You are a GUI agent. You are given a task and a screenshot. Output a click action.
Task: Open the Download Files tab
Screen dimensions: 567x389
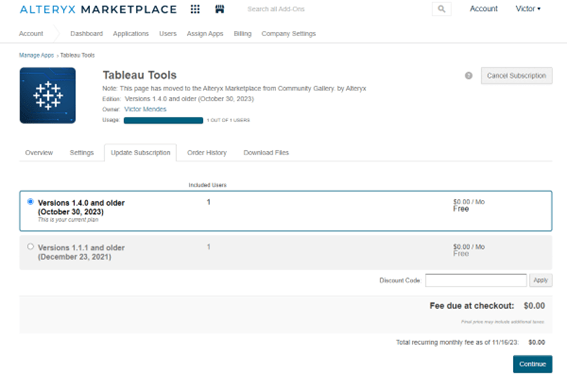[266, 153]
